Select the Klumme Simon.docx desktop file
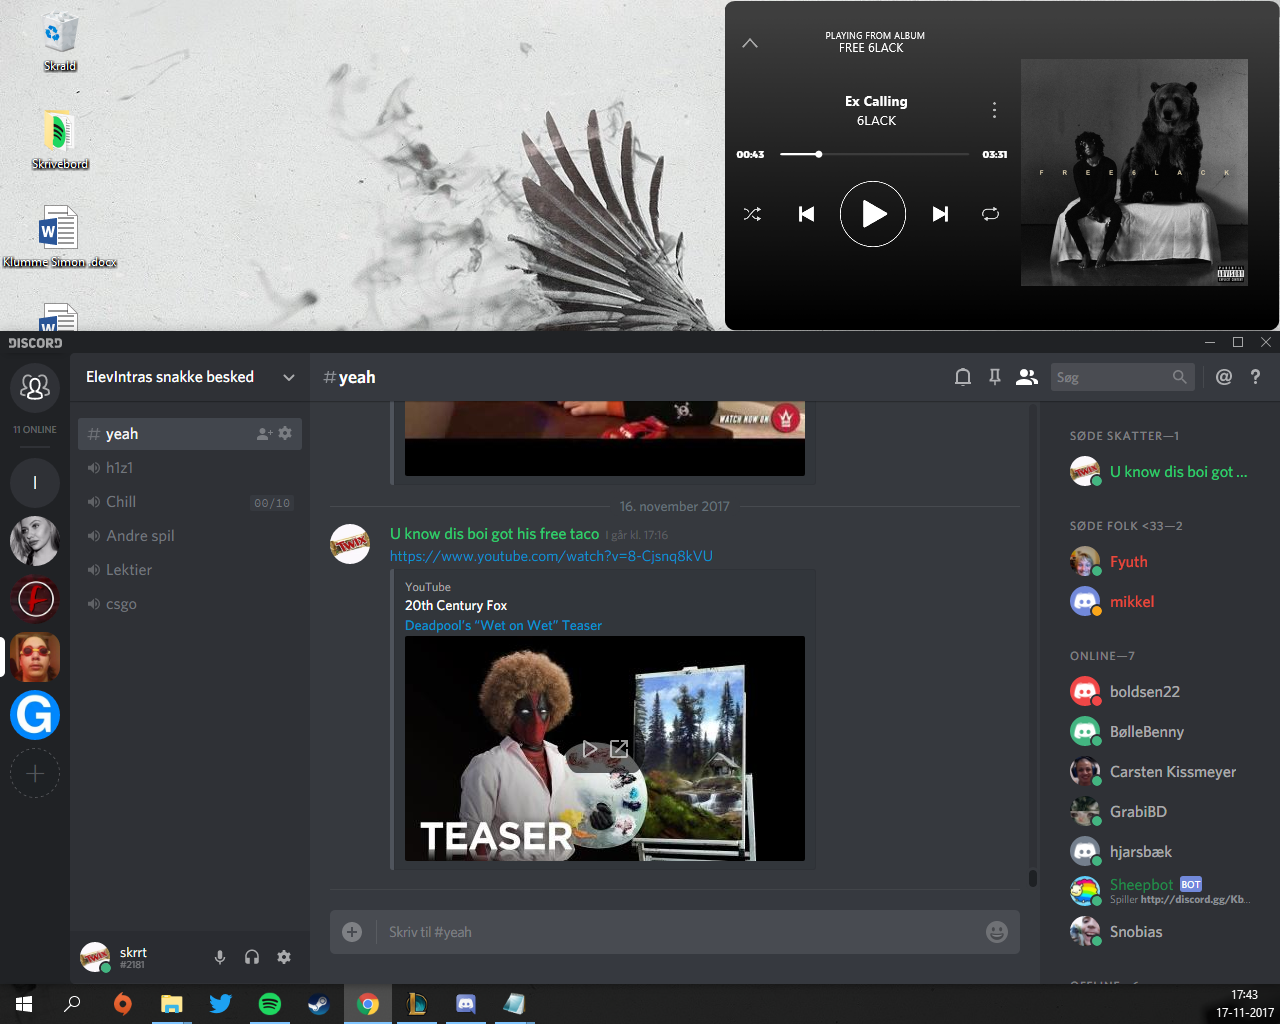Viewport: 1280px width, 1024px height. [60, 238]
